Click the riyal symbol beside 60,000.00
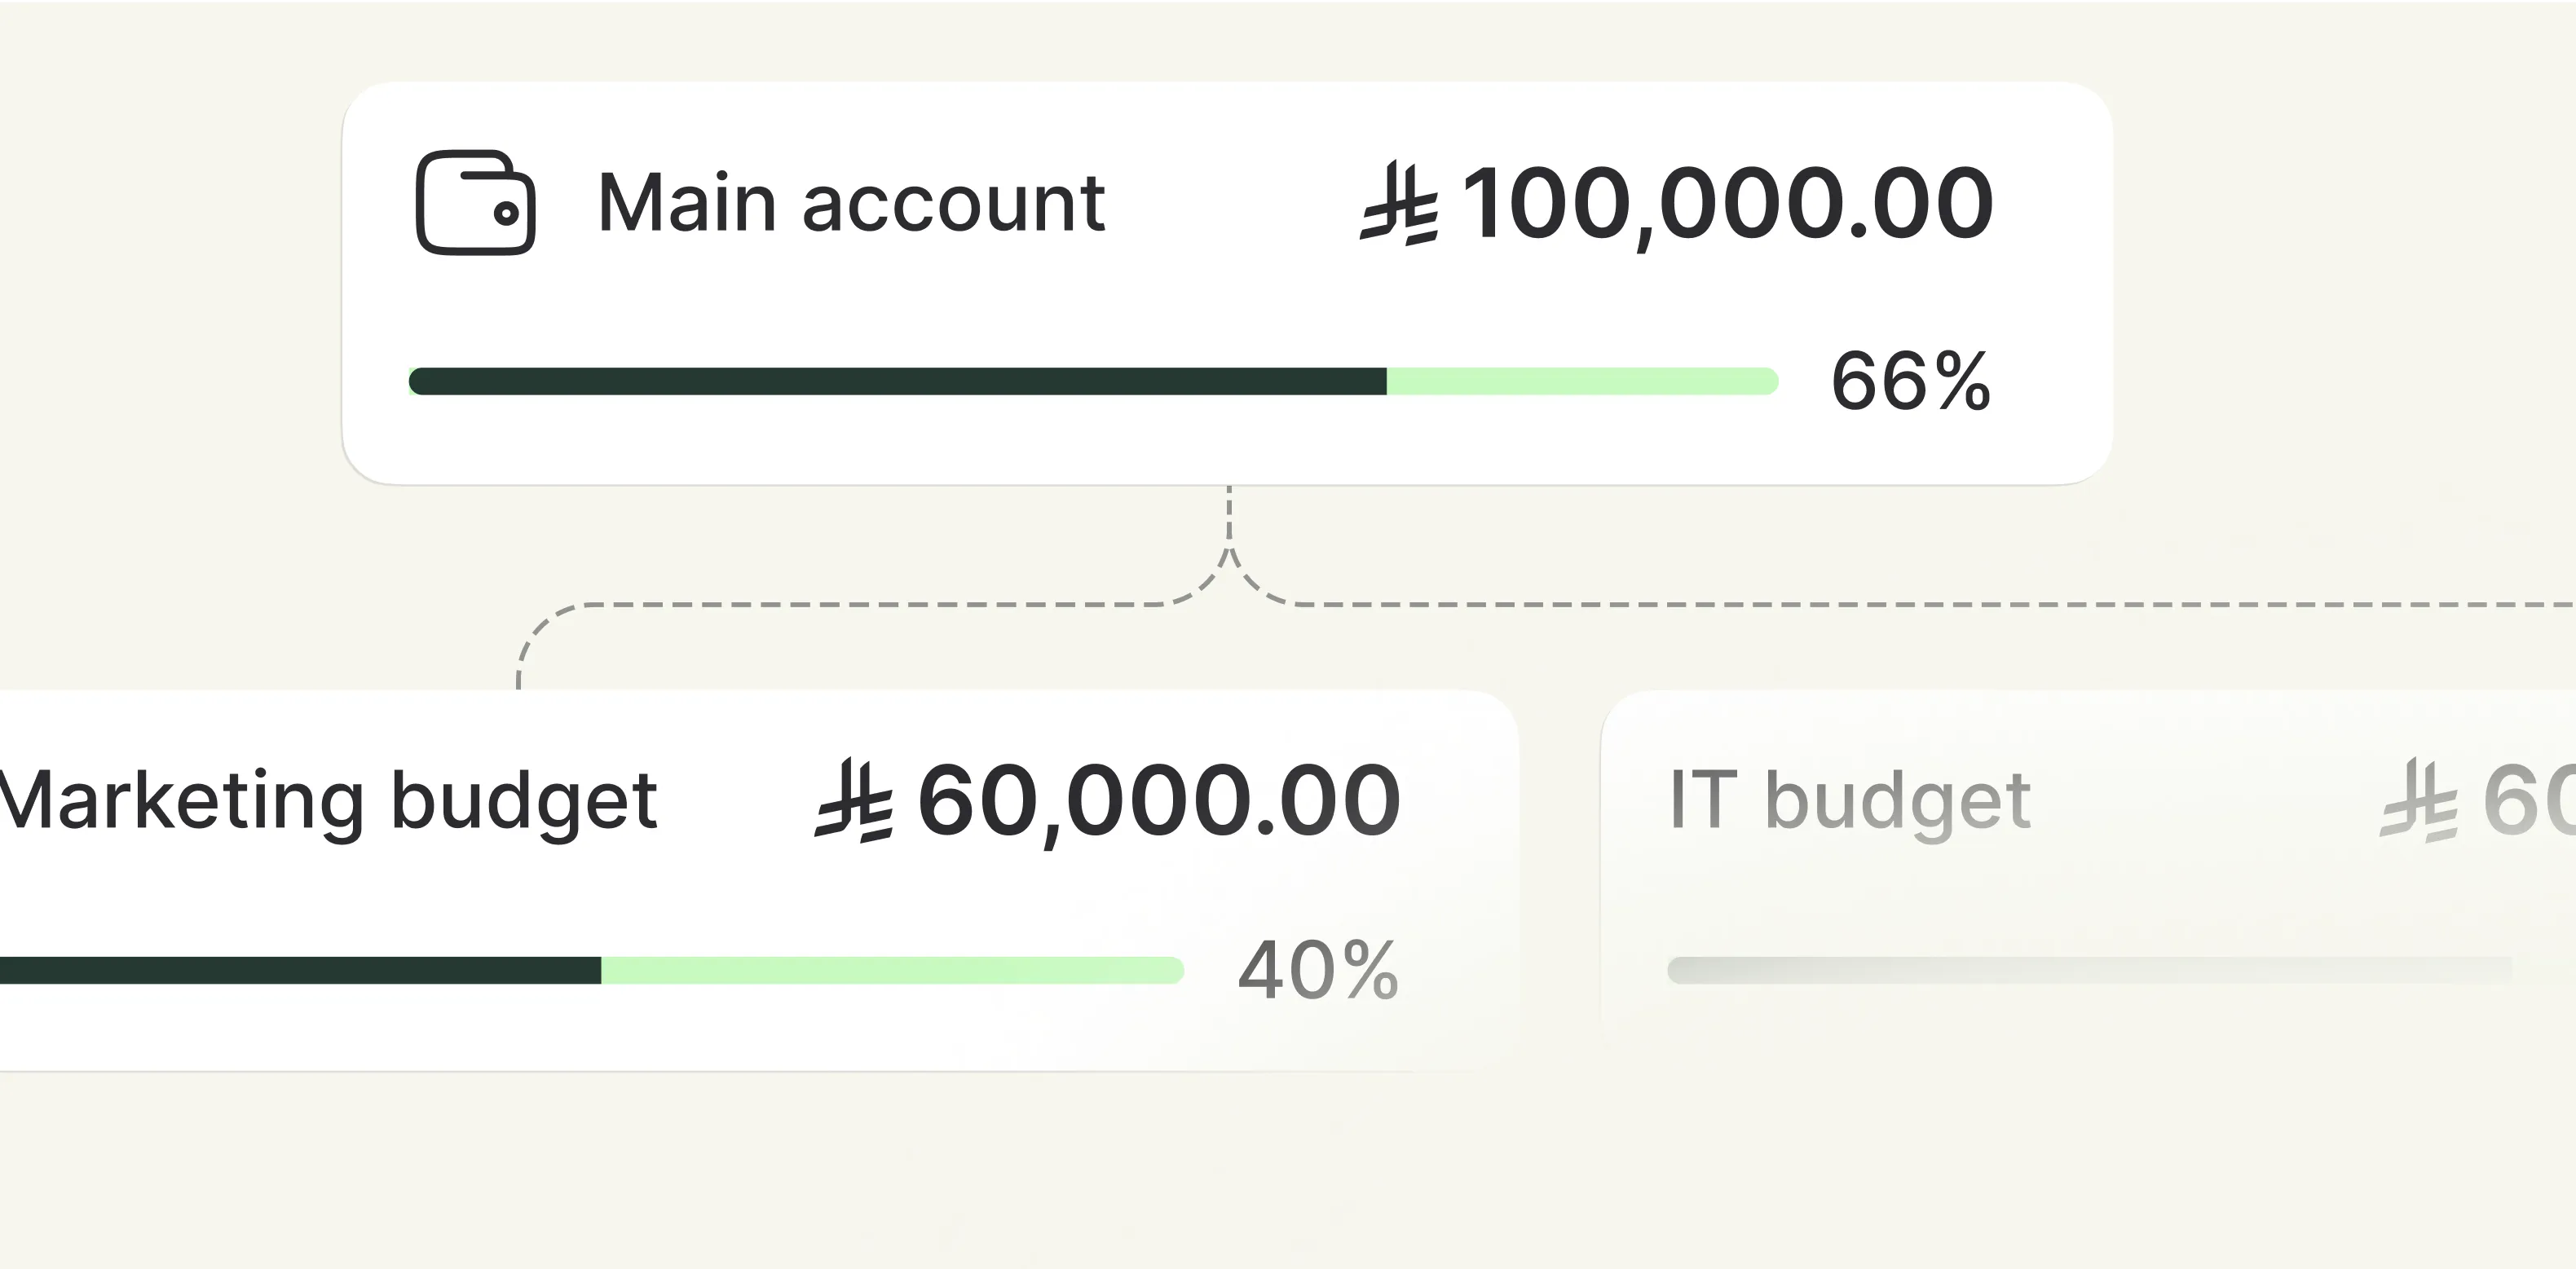2576x1269 pixels. tap(853, 800)
